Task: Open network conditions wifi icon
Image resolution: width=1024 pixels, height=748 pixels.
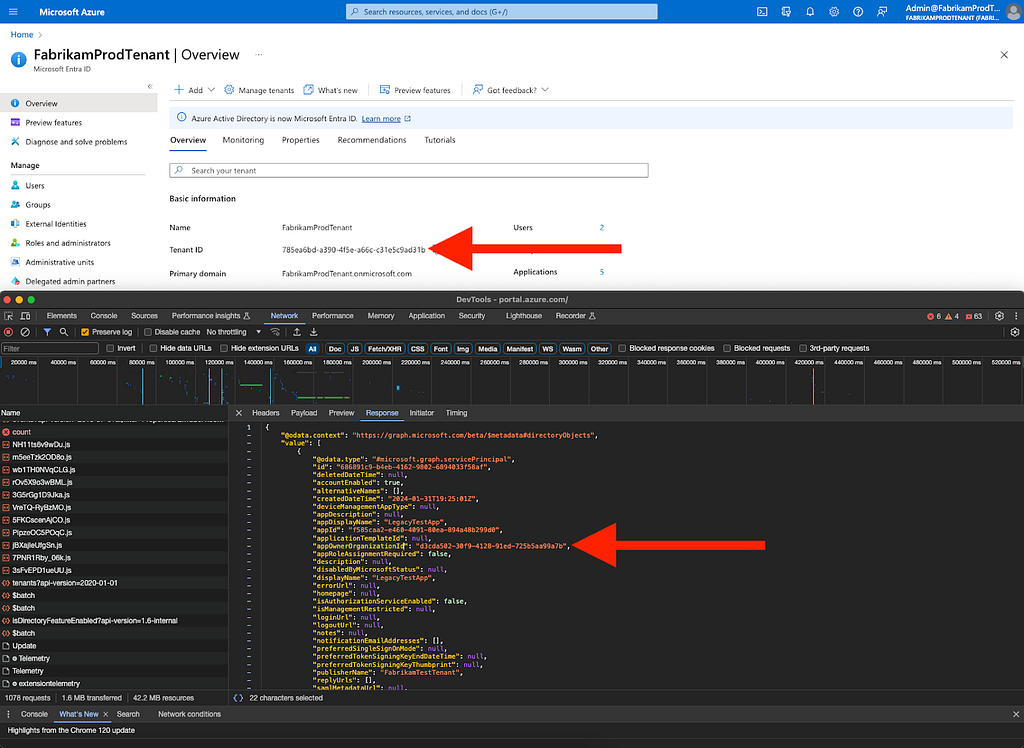Action: tap(275, 333)
